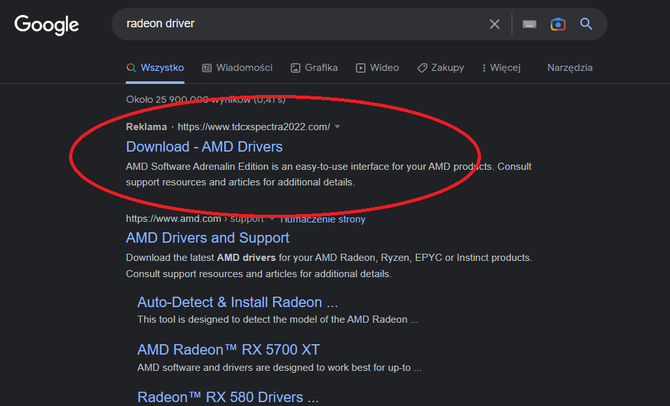Image resolution: width=670 pixels, height=406 pixels.
Task: Open the Narzędzia search tools
Action: point(570,68)
